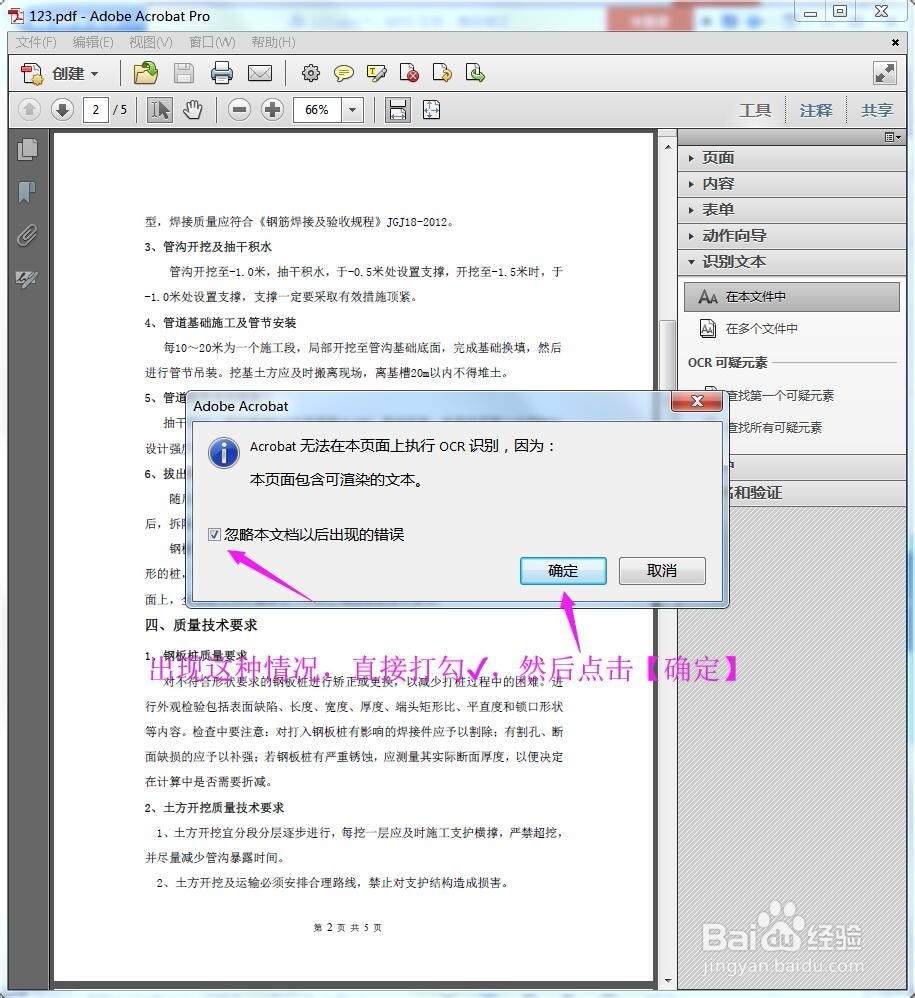915x998 pixels.
Task: Zoom out with minus button
Action: pyautogui.click(x=240, y=110)
